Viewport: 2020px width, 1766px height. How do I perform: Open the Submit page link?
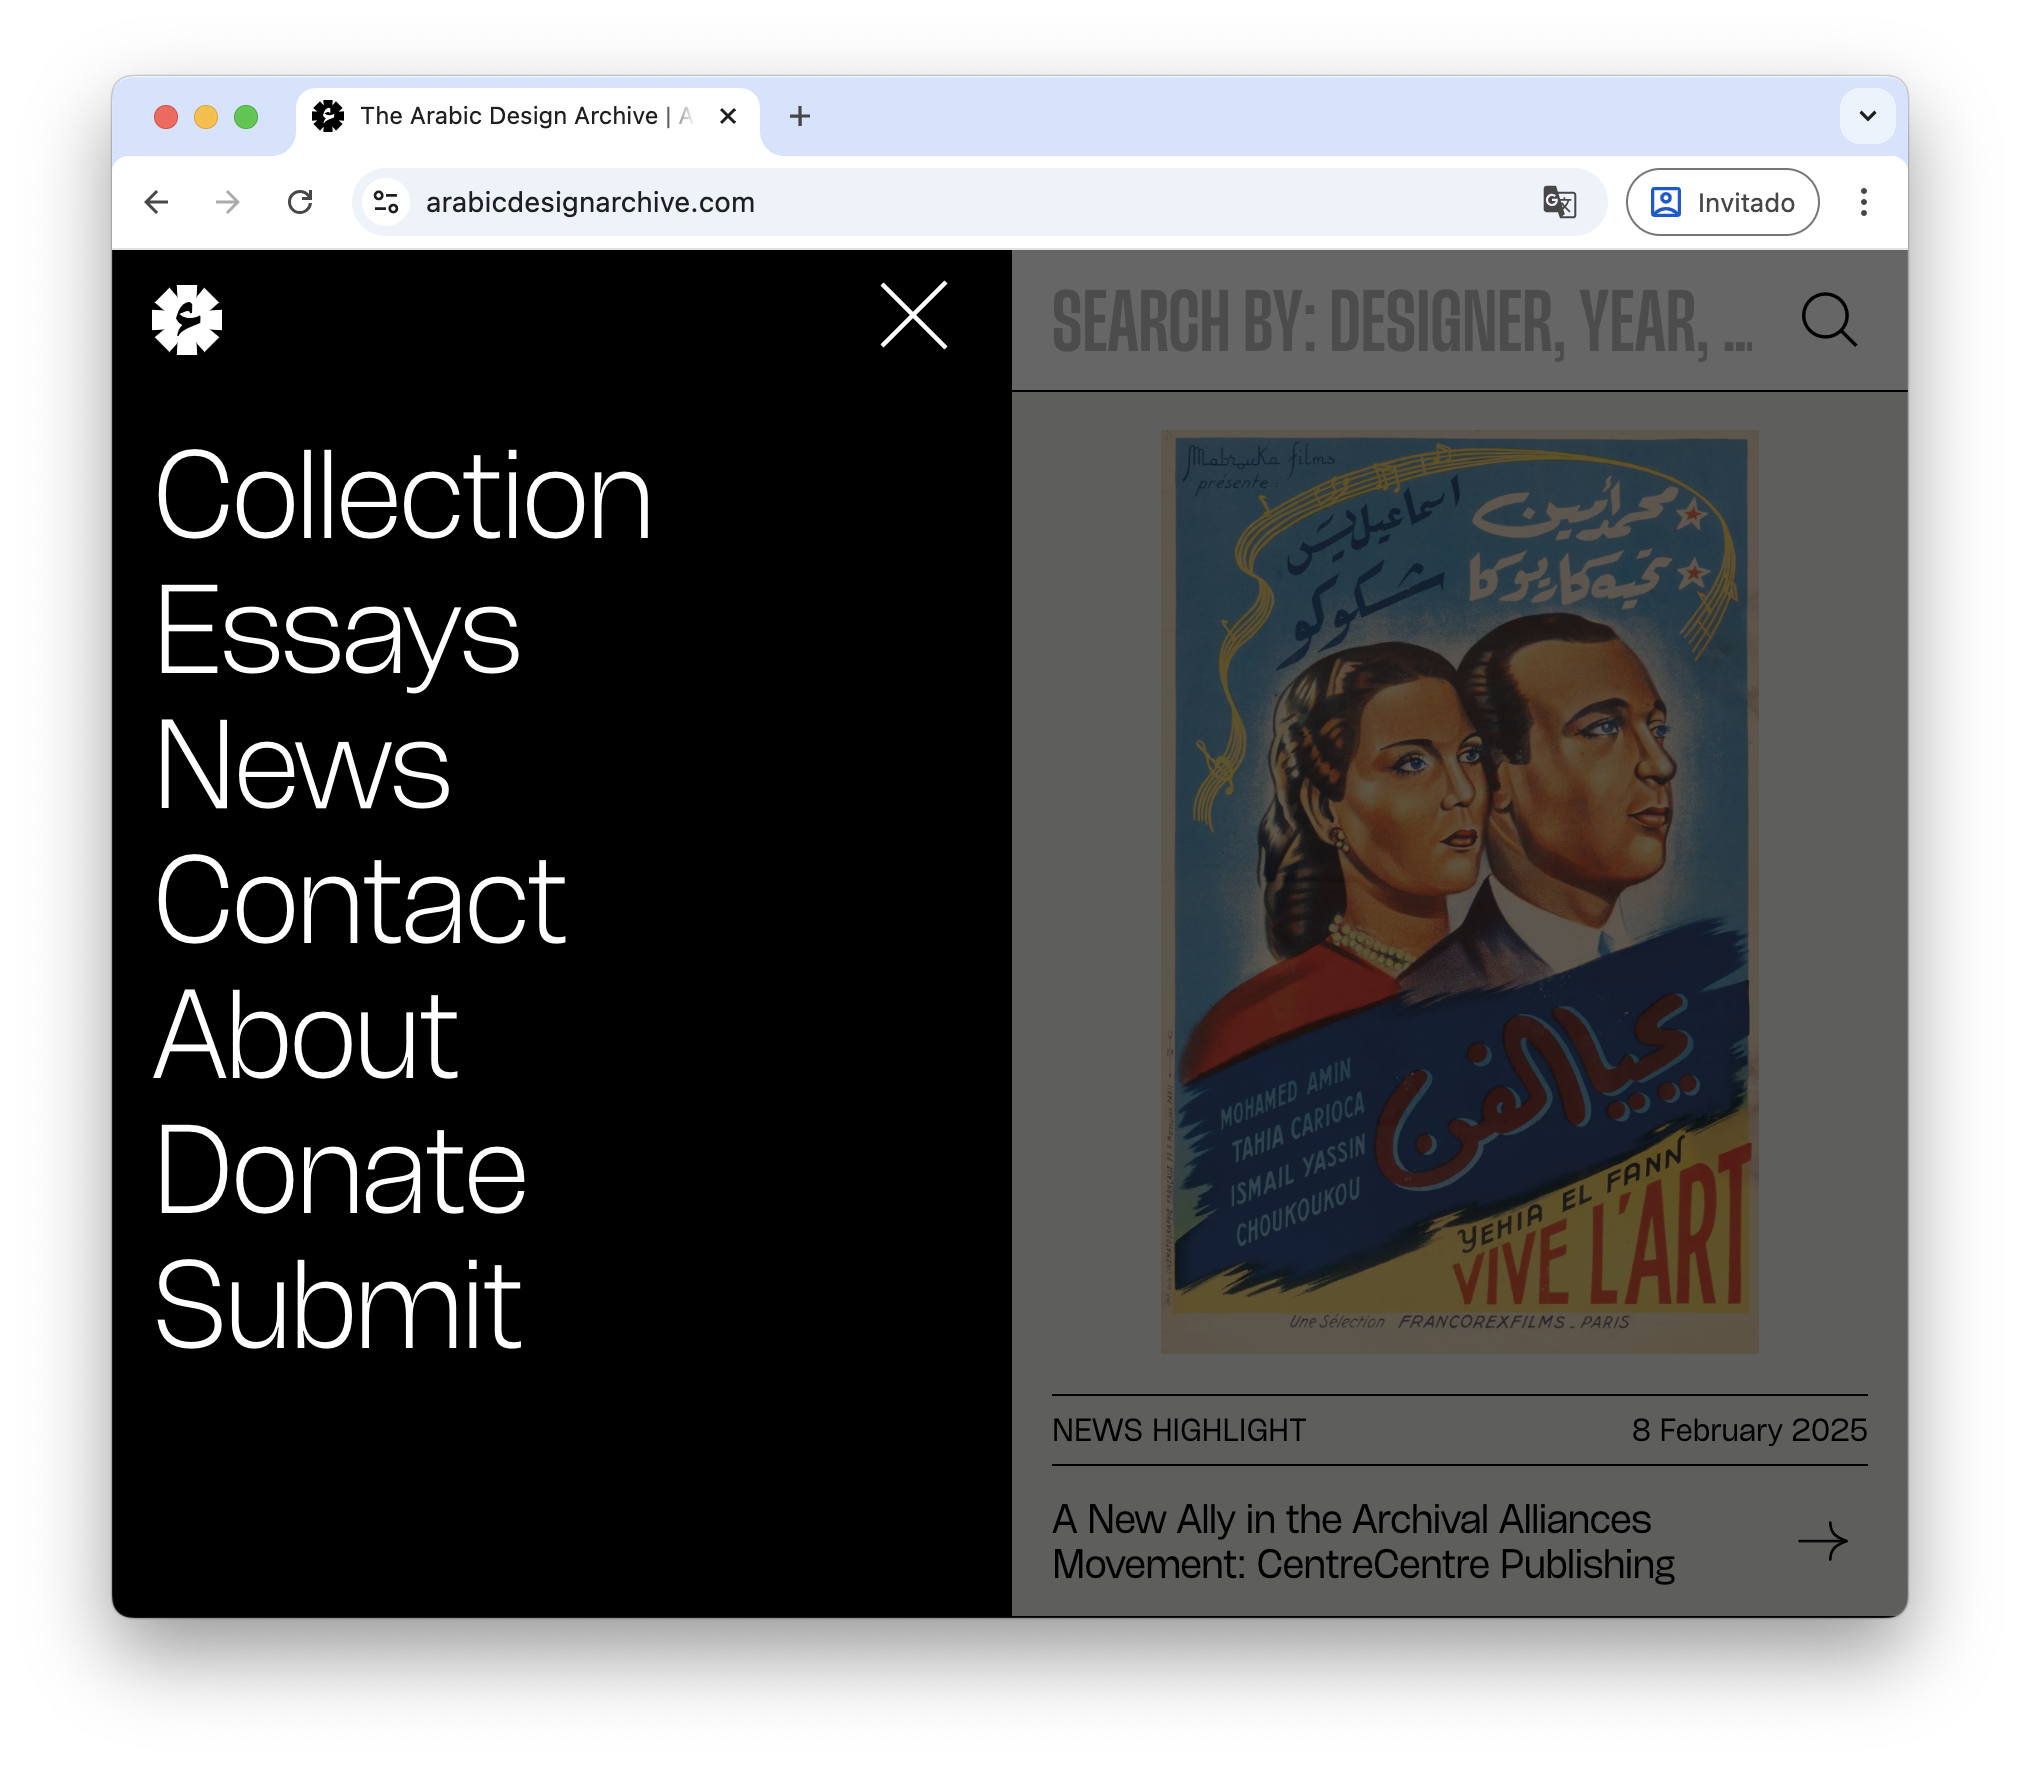(338, 1305)
